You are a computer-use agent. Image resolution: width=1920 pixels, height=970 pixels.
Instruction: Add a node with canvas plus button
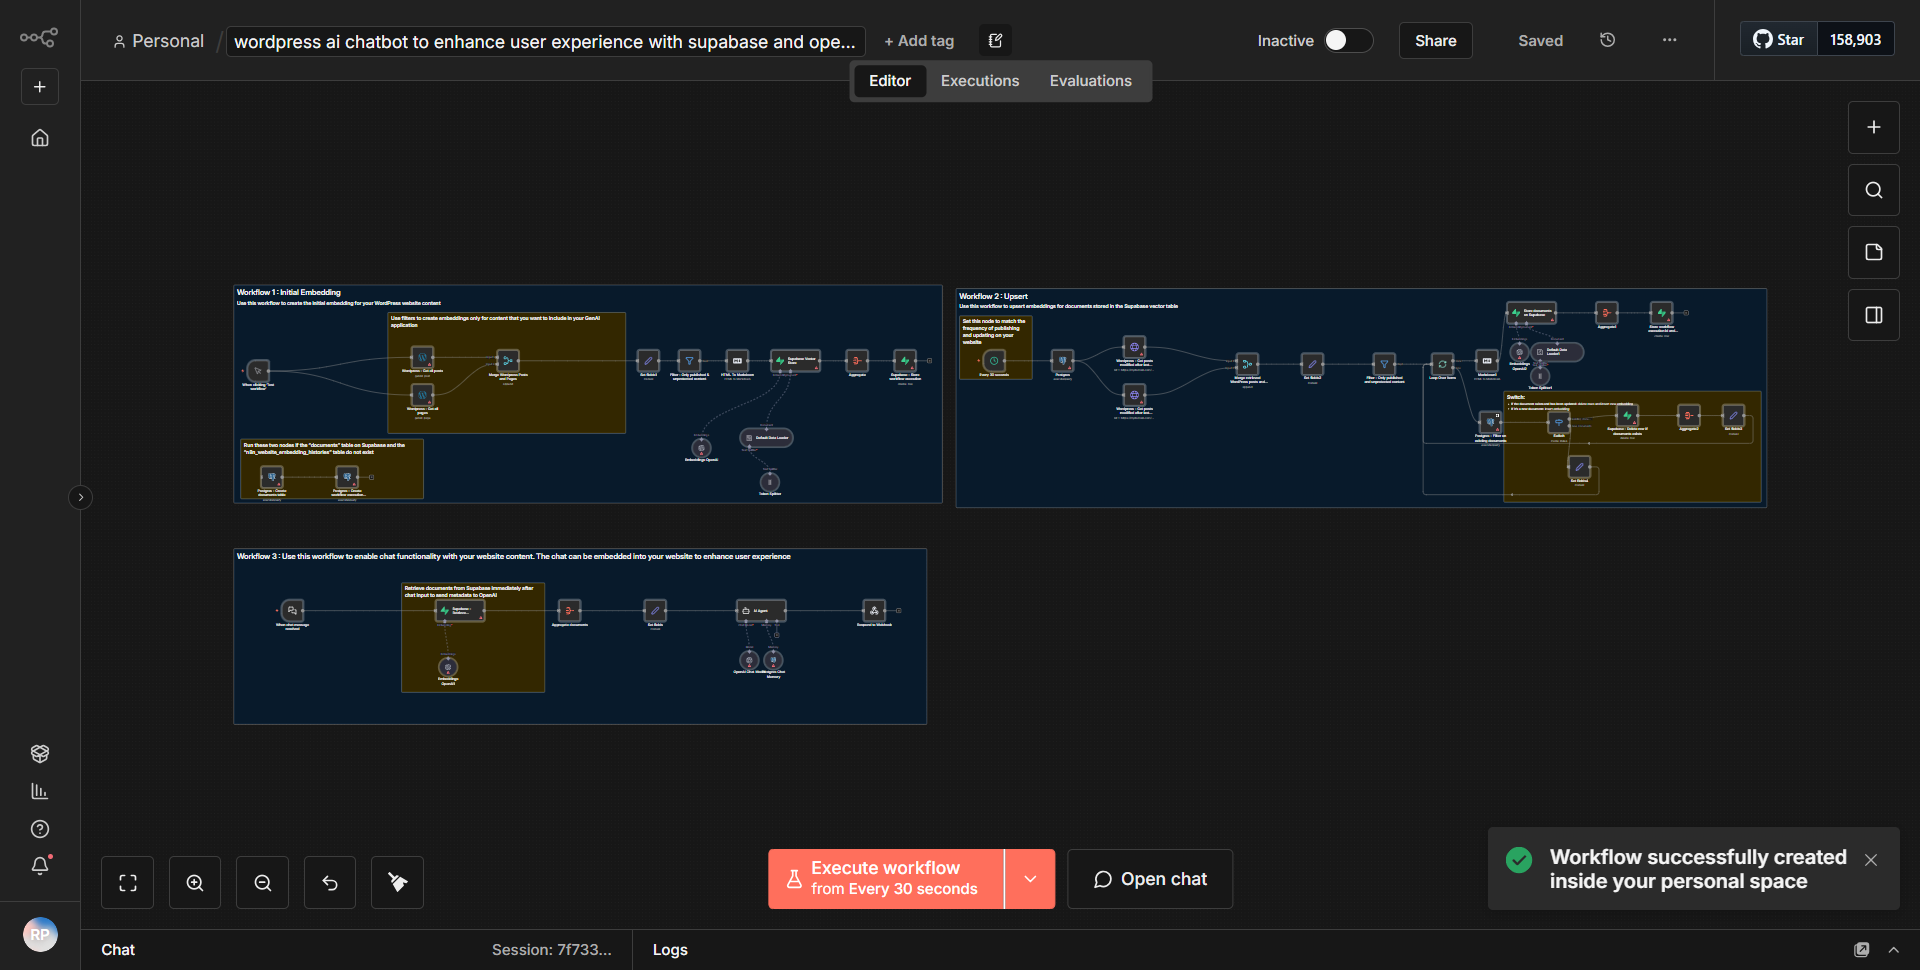coord(1873,127)
